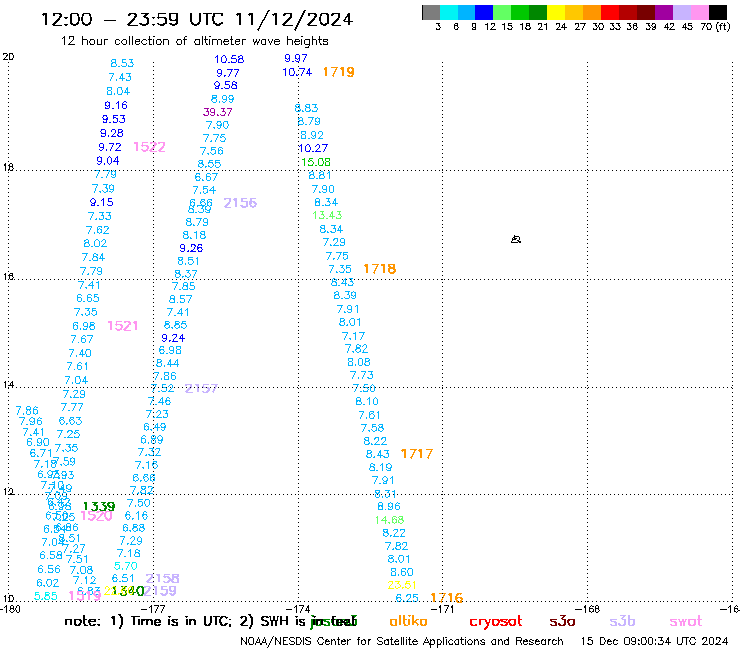Click the '12:00 – 23:59 UTC 11/12/2024' title
Screen dimensions: 740x650
[197, 19]
